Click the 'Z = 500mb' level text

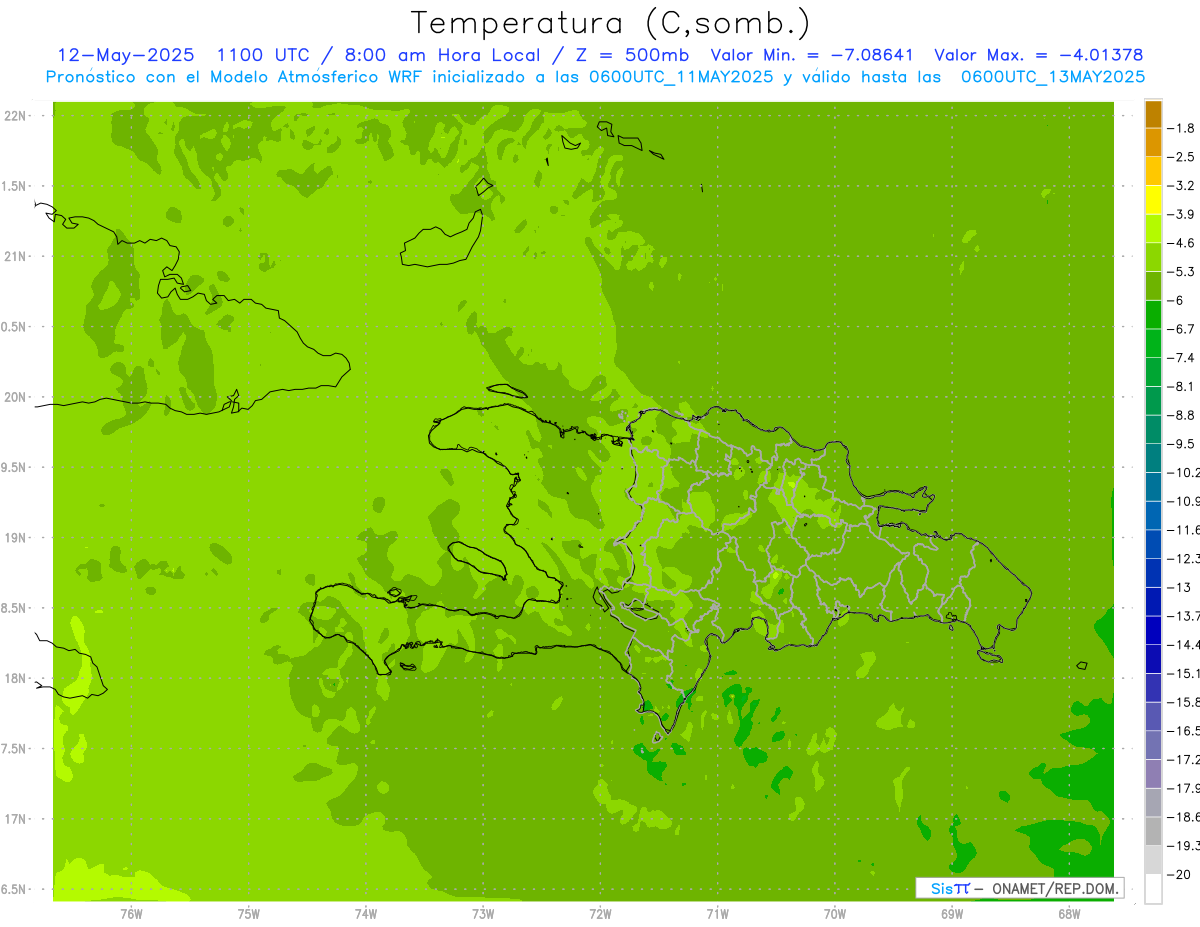[632, 55]
